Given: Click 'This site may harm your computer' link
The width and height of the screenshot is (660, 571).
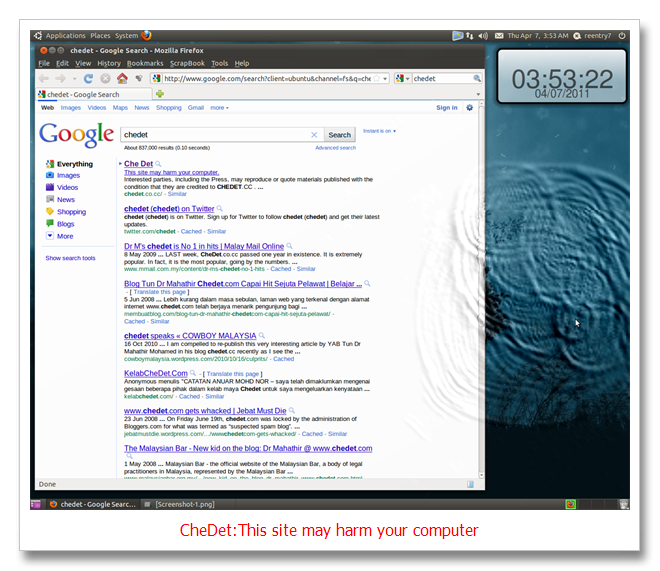Looking at the screenshot, I should [x=171, y=173].
